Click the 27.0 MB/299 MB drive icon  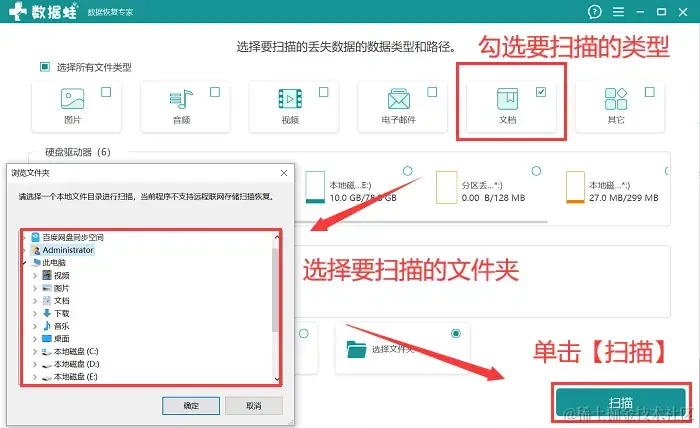tap(575, 187)
